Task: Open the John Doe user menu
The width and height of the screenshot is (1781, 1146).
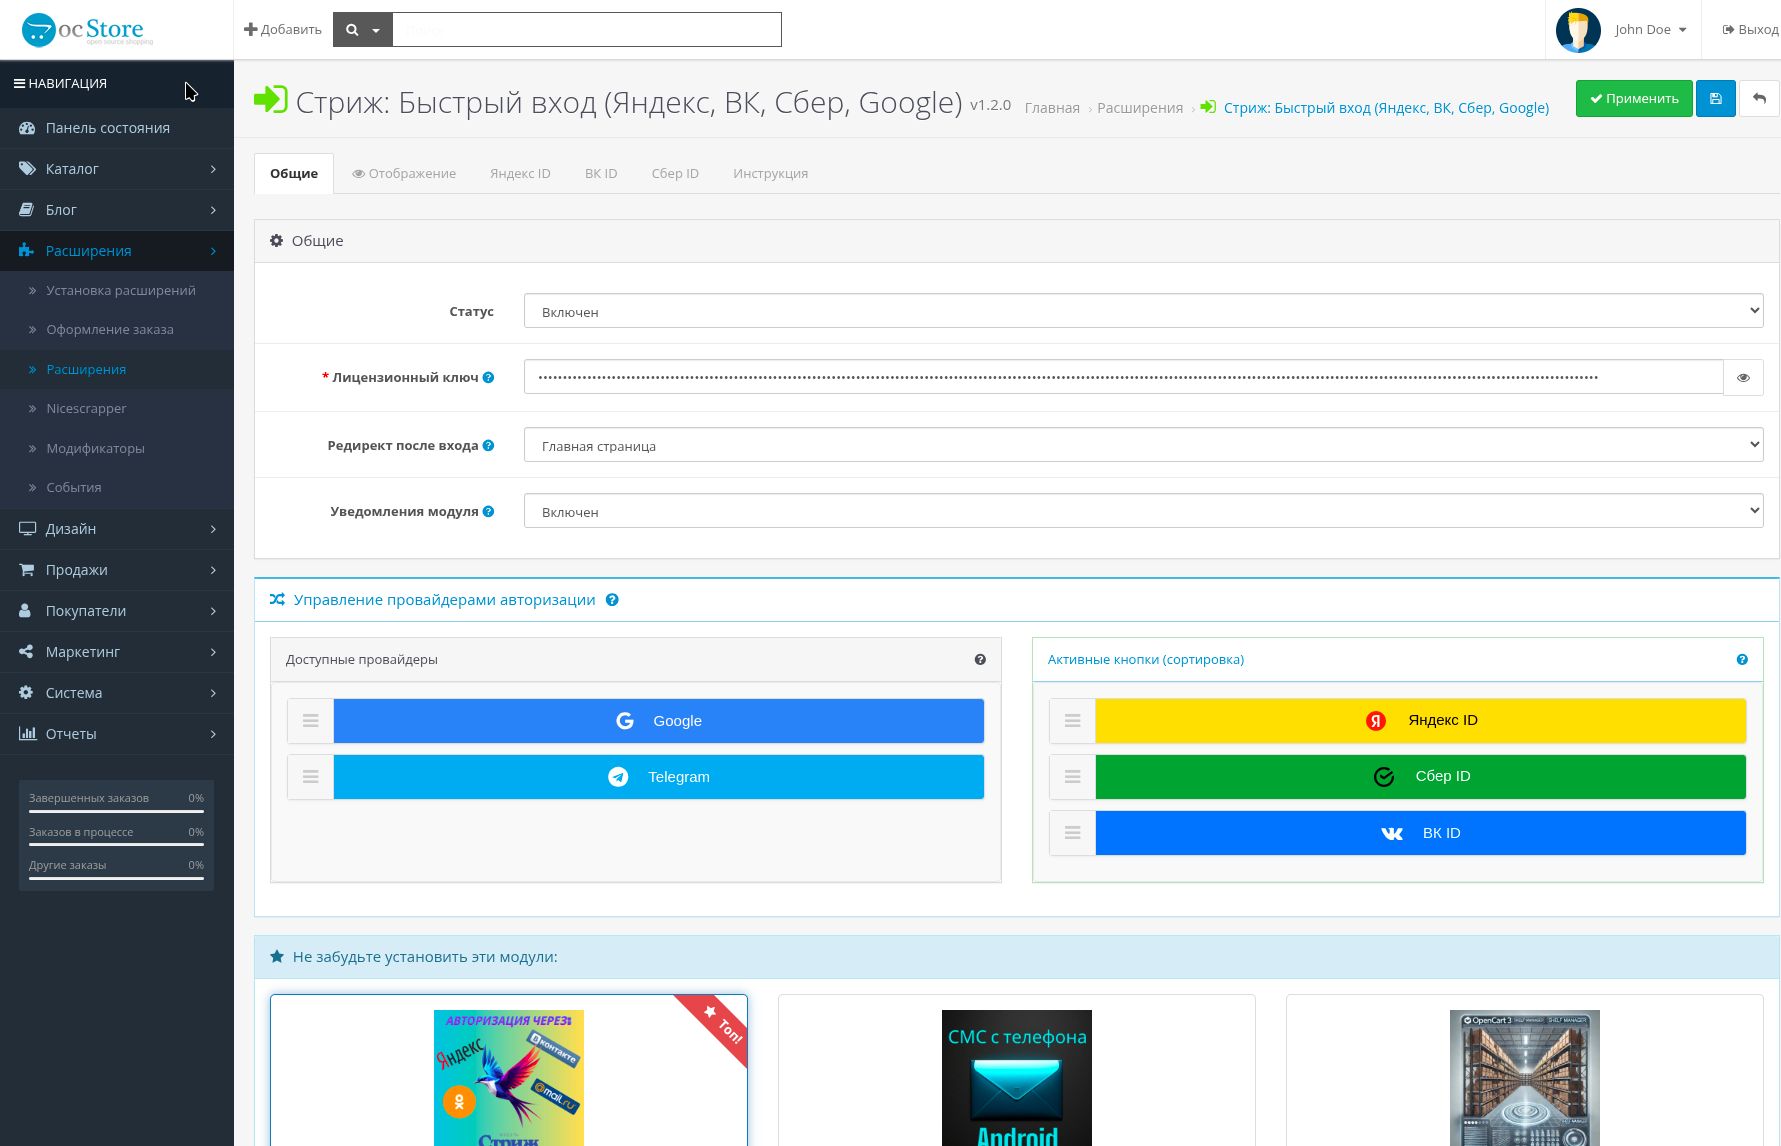Action: pyautogui.click(x=1650, y=30)
